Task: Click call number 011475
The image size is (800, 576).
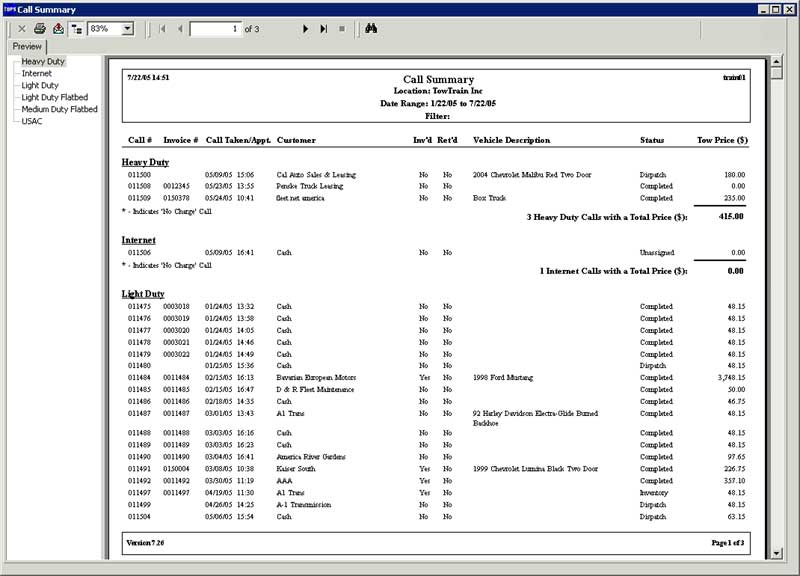Action: click(139, 307)
